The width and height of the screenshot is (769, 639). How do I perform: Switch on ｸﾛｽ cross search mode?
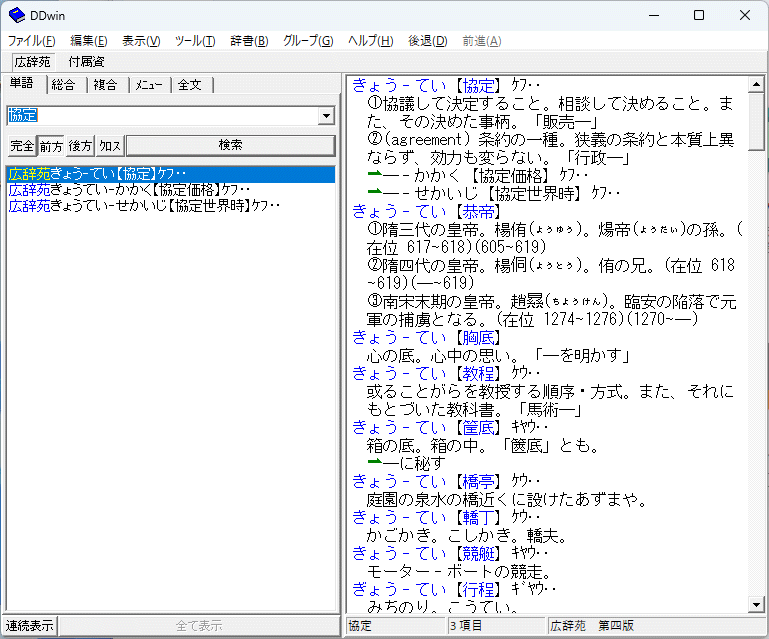pos(110,145)
